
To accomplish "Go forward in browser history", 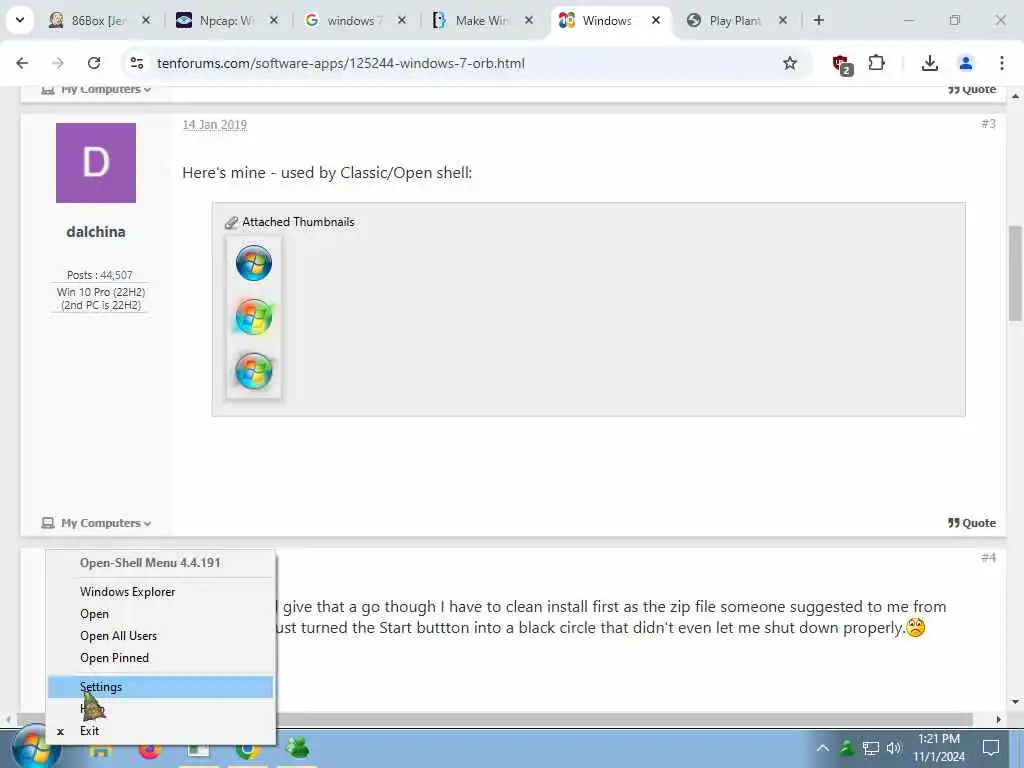I will click(x=58, y=63).
